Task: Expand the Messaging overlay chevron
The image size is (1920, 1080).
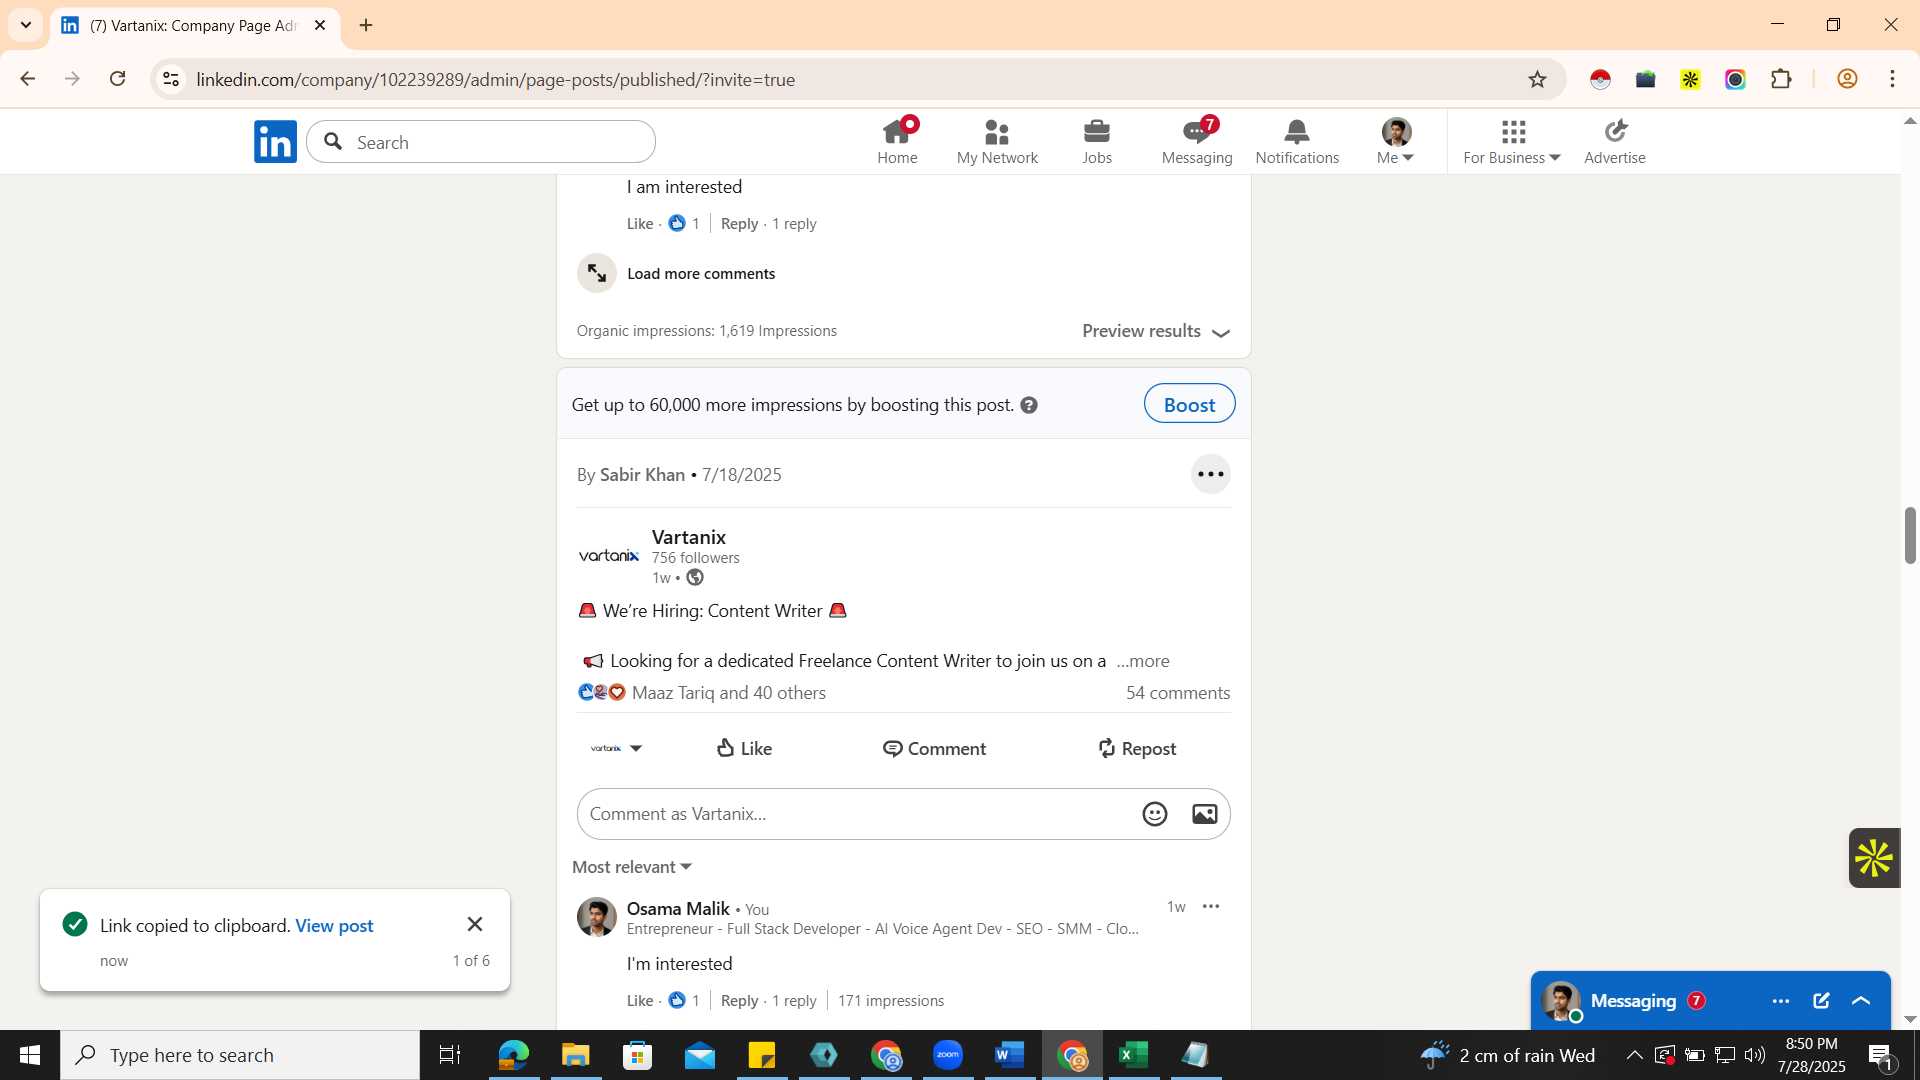Action: pyautogui.click(x=1861, y=1001)
